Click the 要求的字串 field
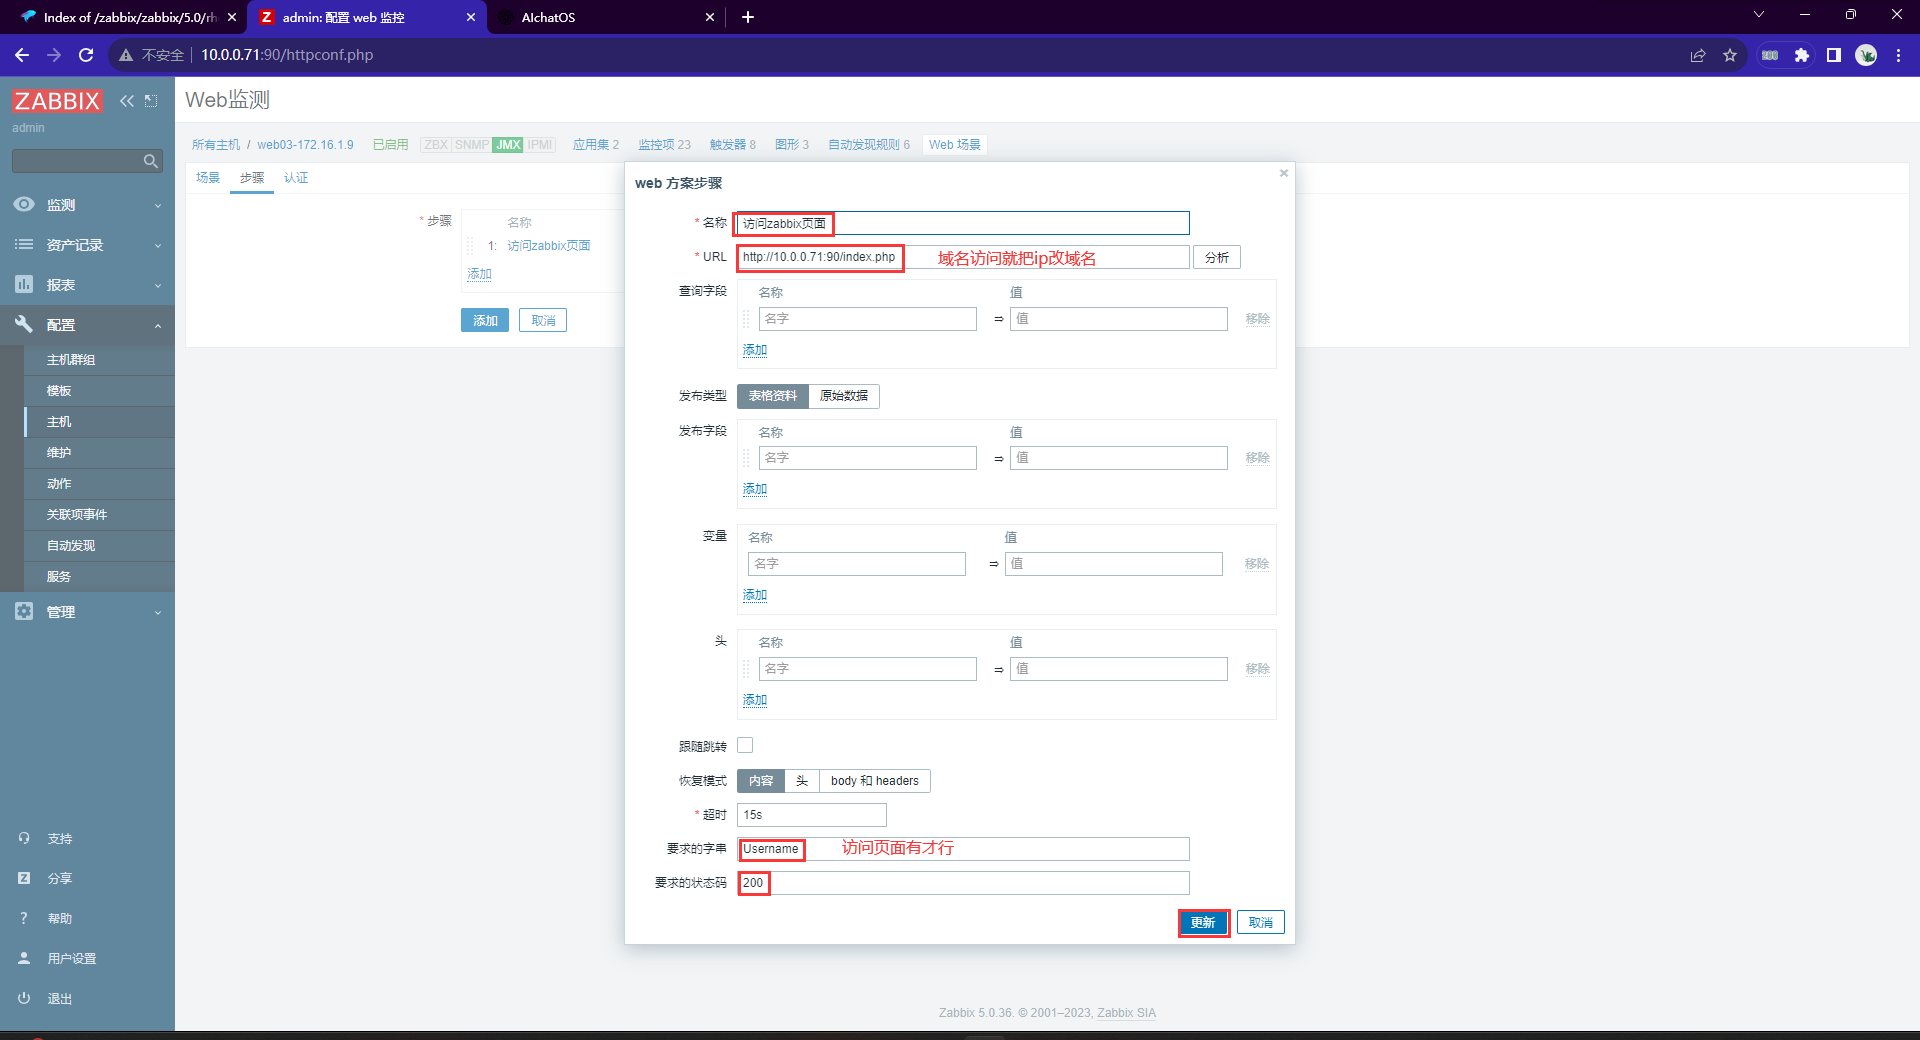Screen dimensions: 1920x1040 pos(963,849)
